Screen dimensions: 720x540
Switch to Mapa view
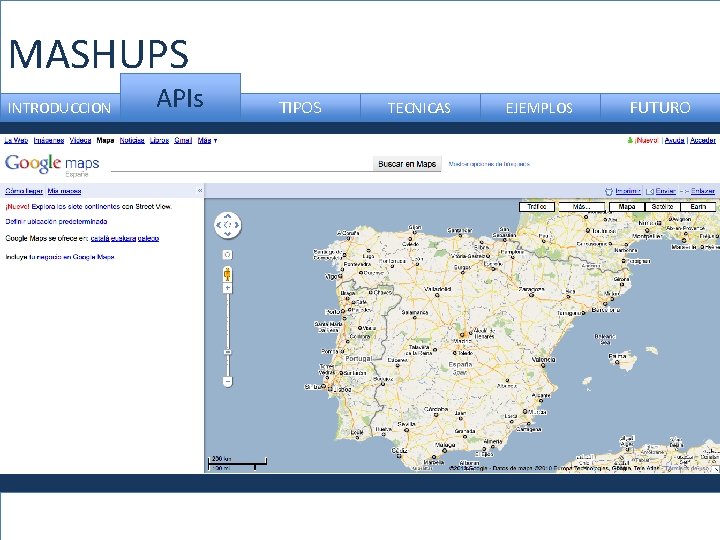(626, 207)
